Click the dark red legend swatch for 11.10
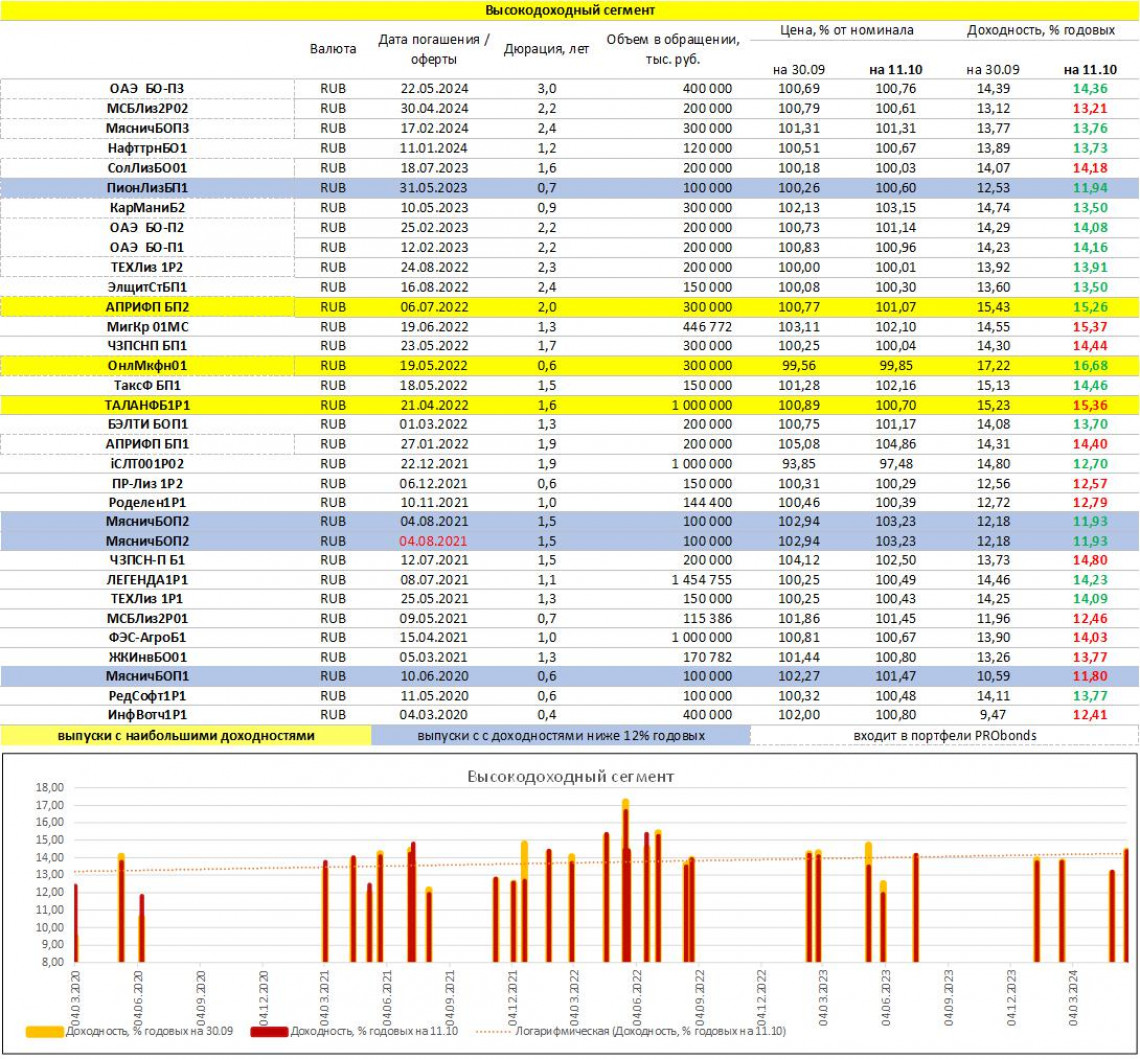The image size is (1140, 1059). (273, 1031)
